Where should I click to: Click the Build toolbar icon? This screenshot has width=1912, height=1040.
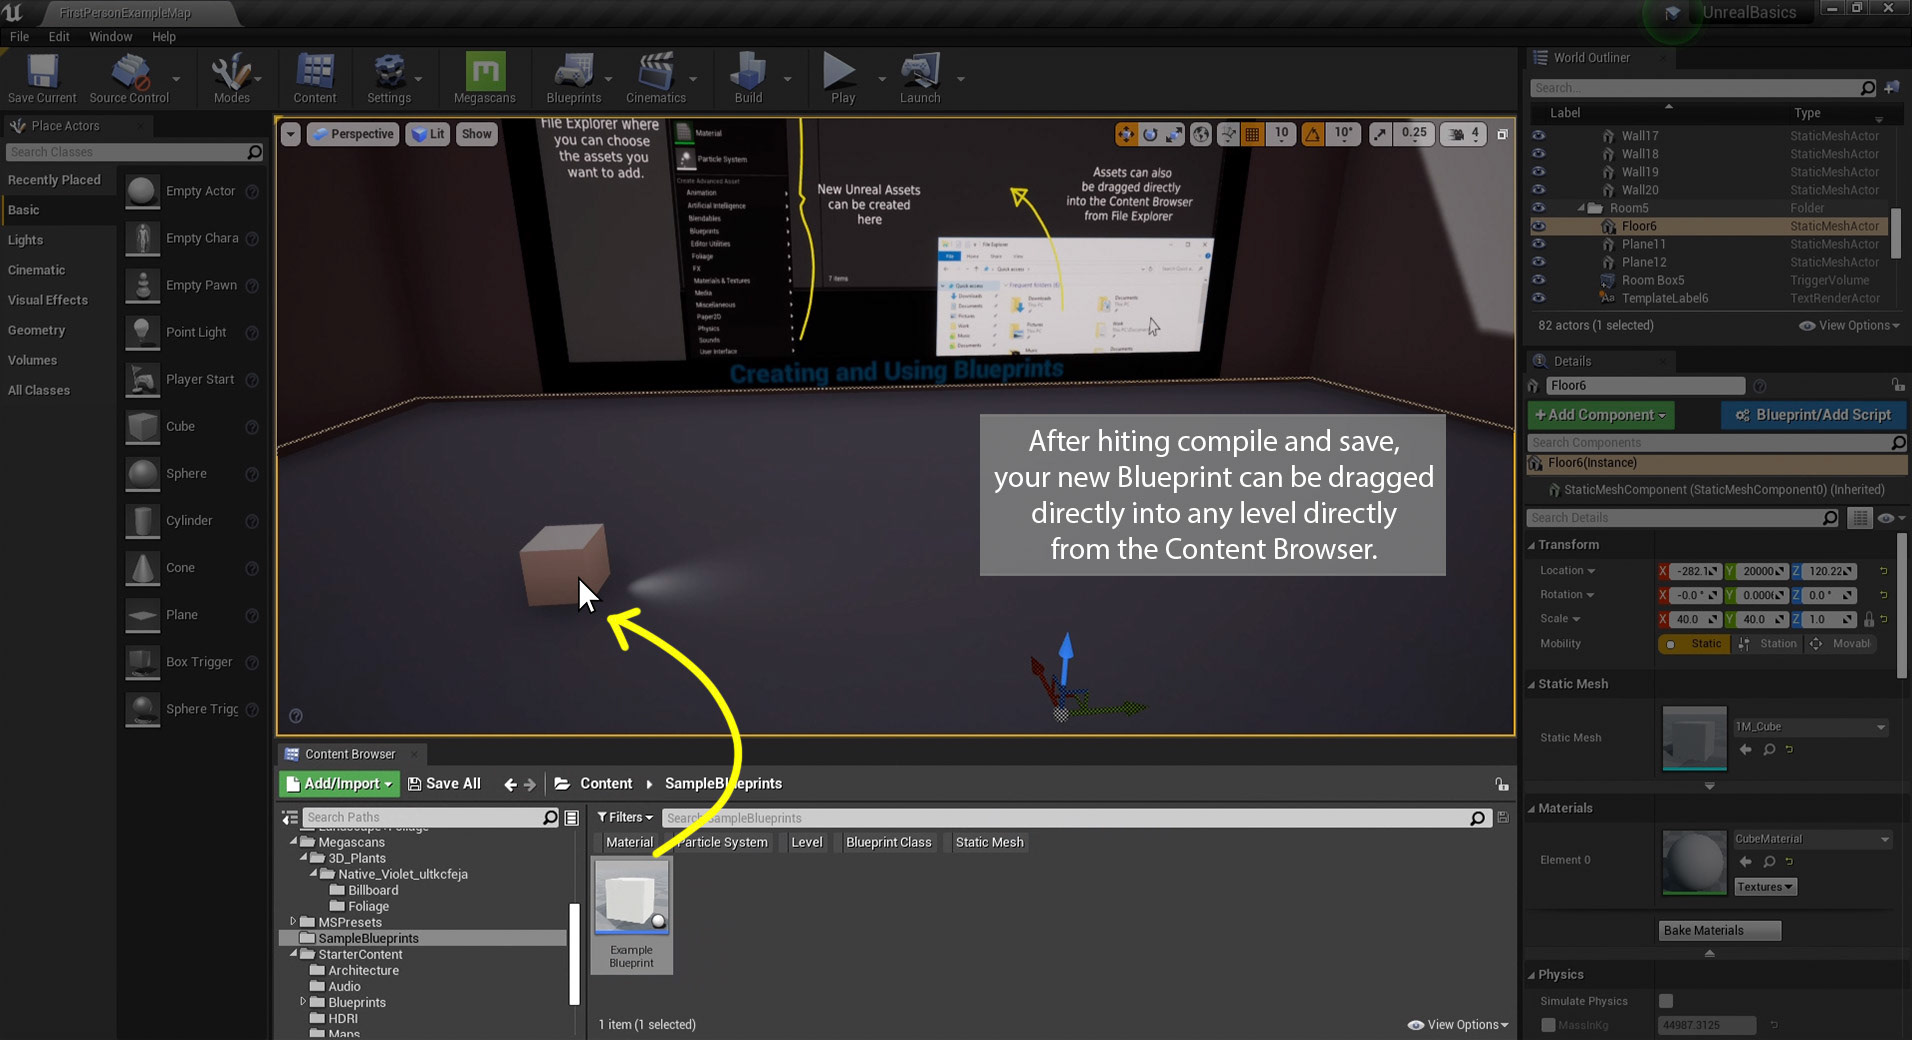(748, 78)
